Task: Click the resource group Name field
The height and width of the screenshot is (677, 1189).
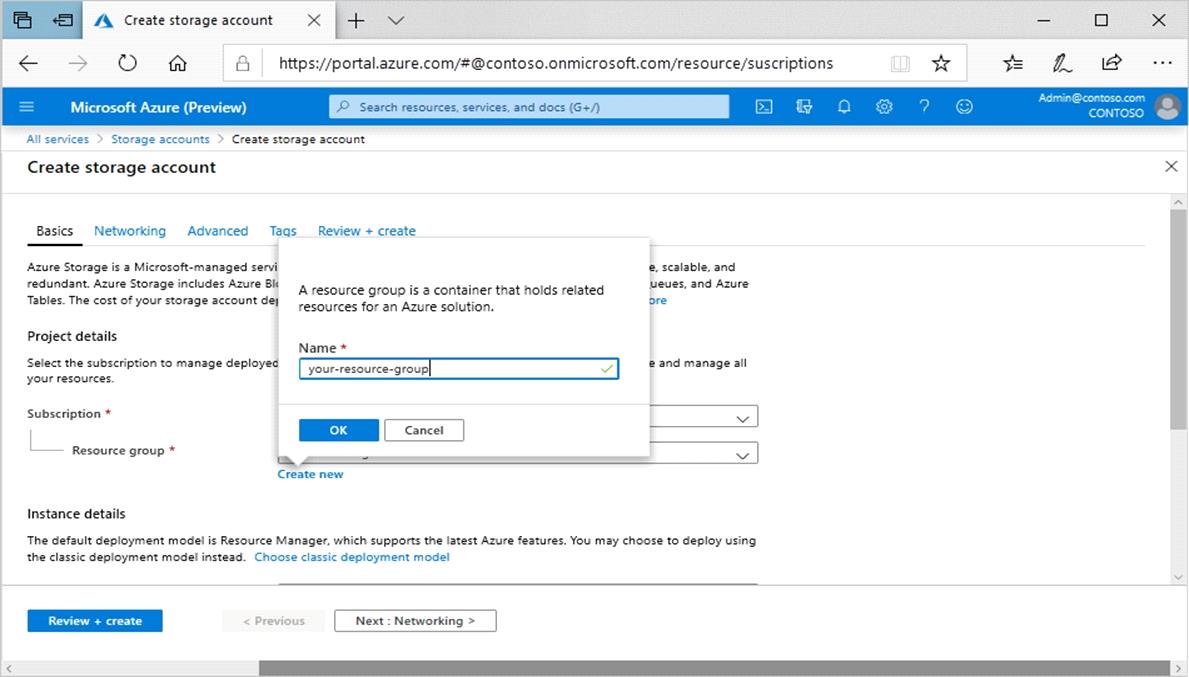Action: pos(459,368)
